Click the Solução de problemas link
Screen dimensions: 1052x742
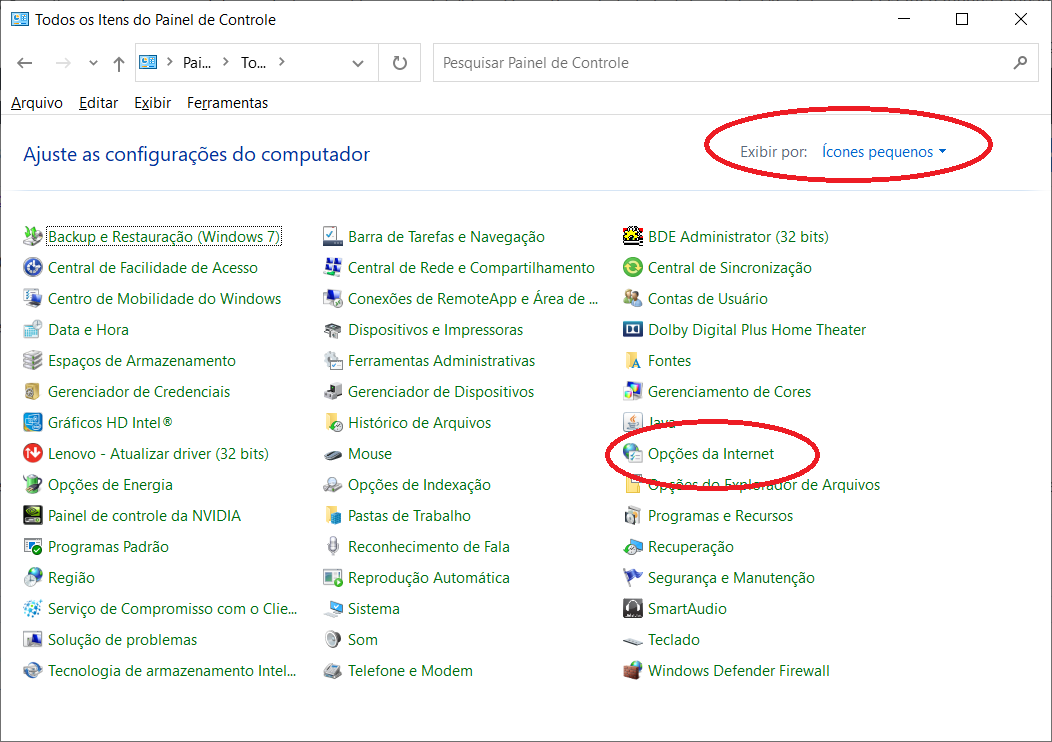coord(122,639)
